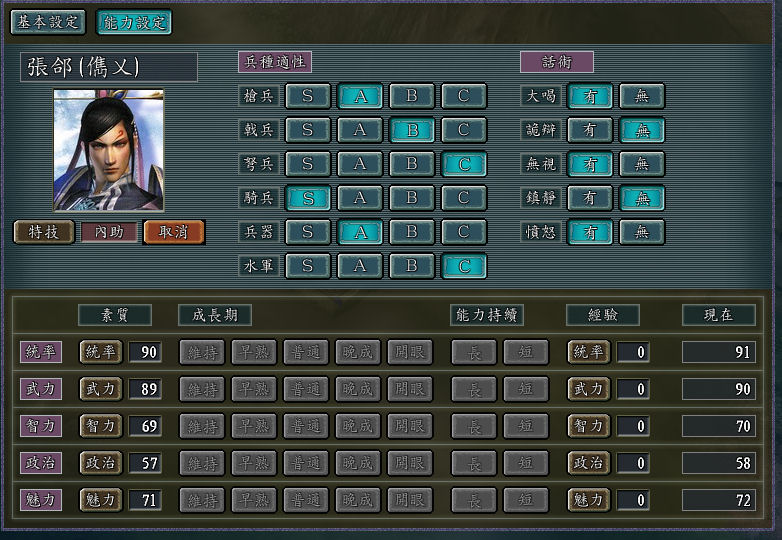Set 騎兵 aptitude to B
This screenshot has height=540, width=782.
click(412, 198)
